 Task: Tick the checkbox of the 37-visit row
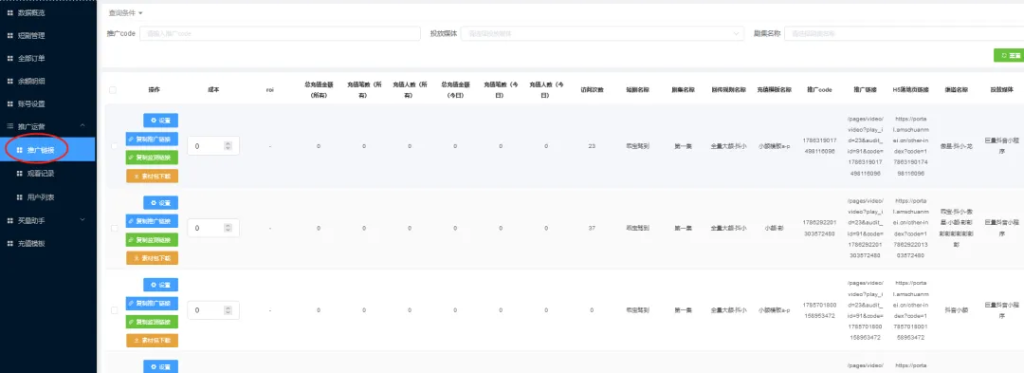(114, 228)
